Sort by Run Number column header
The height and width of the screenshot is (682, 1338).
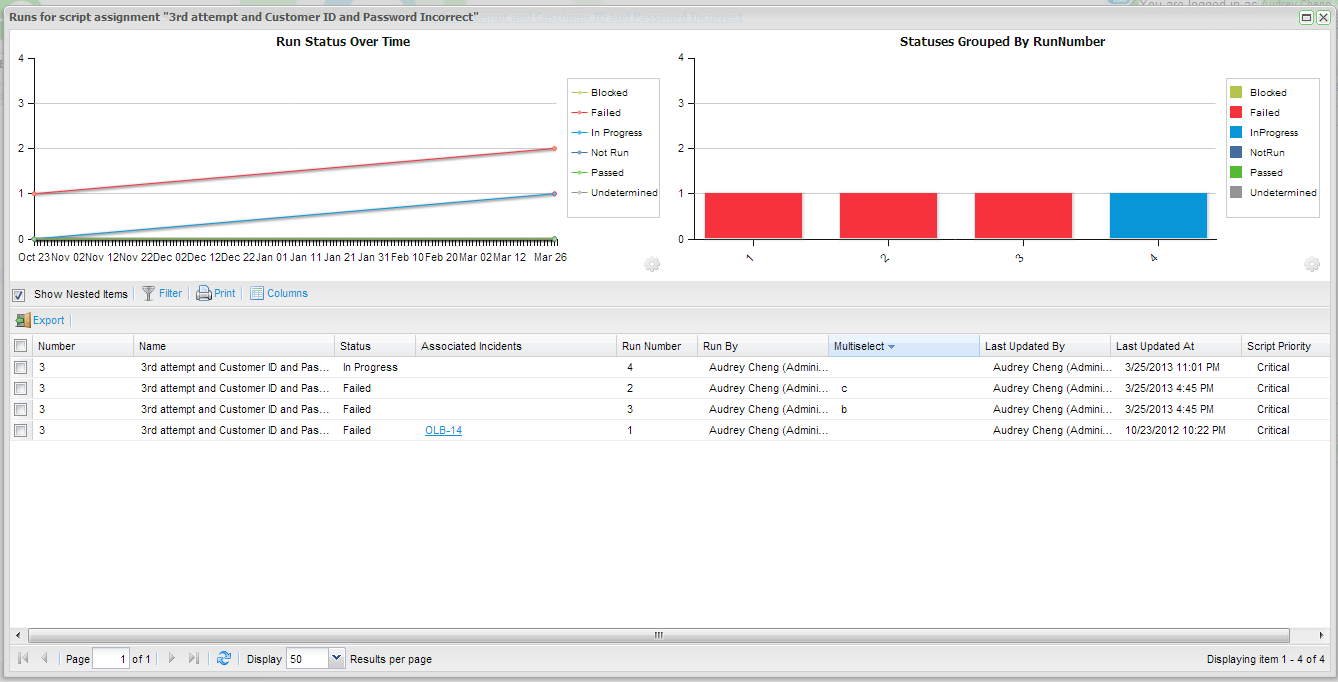[651, 346]
